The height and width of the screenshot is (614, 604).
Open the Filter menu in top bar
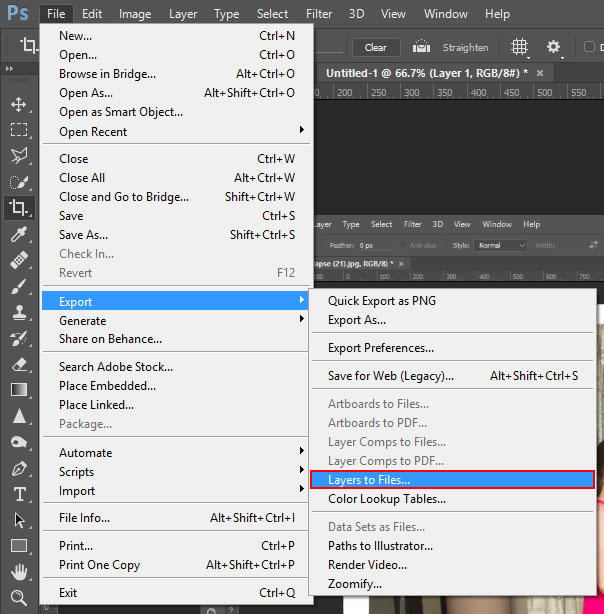[x=319, y=14]
